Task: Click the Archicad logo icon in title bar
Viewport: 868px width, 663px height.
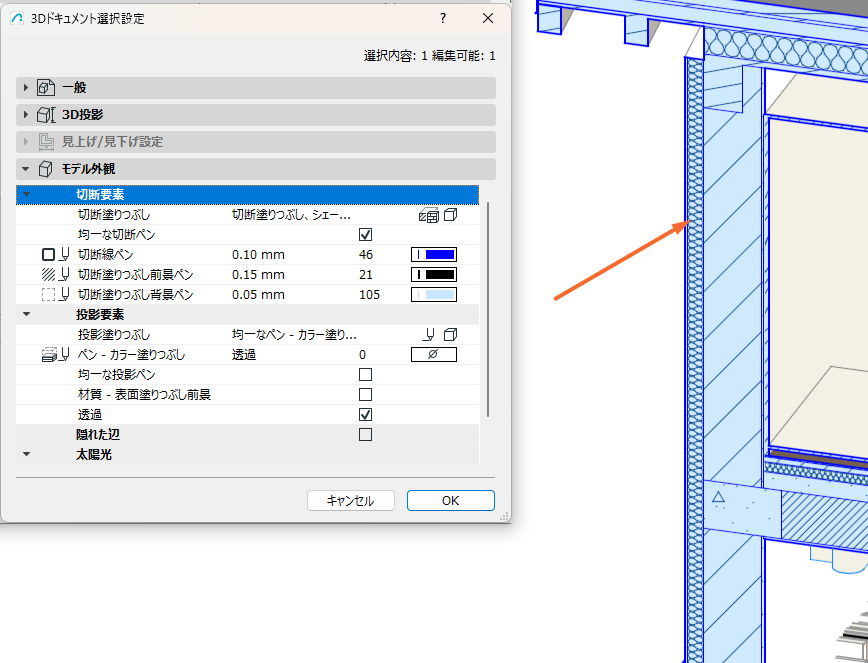Action: 17,18
